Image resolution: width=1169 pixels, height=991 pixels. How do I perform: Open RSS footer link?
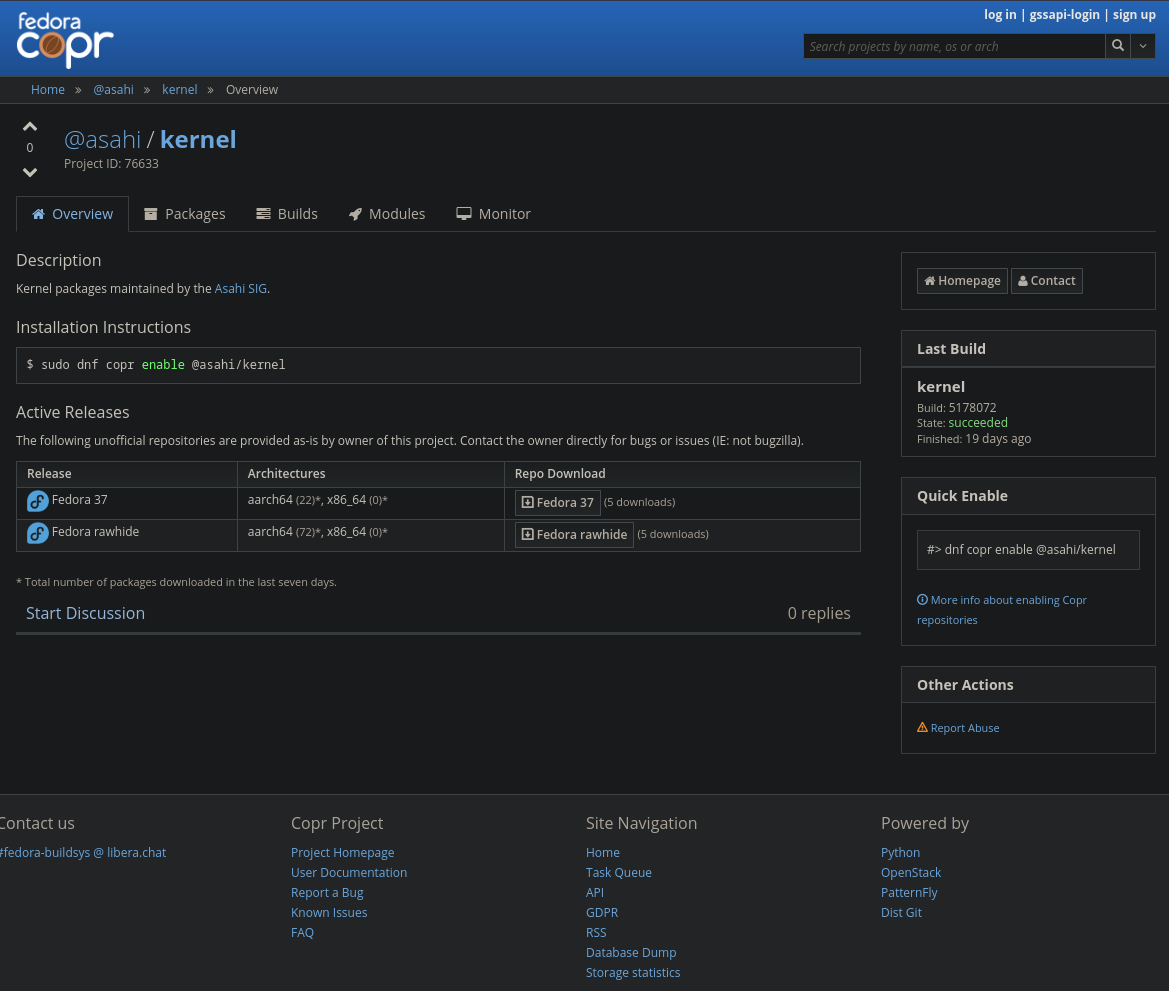point(596,933)
